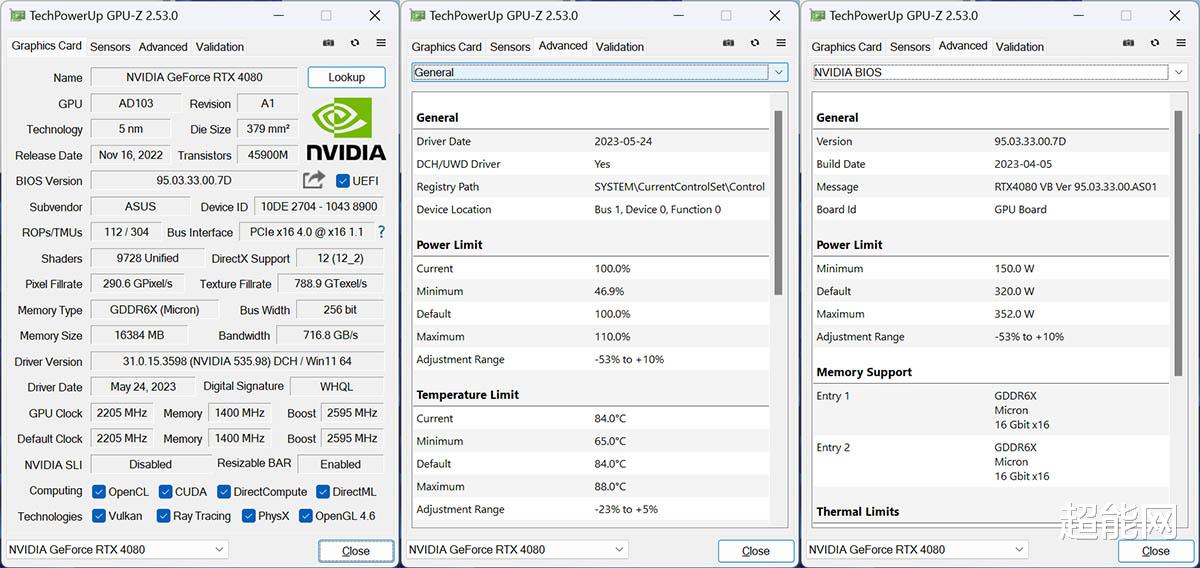Open the hamburger menu in right window
The image size is (1200, 568).
coord(1181,44)
